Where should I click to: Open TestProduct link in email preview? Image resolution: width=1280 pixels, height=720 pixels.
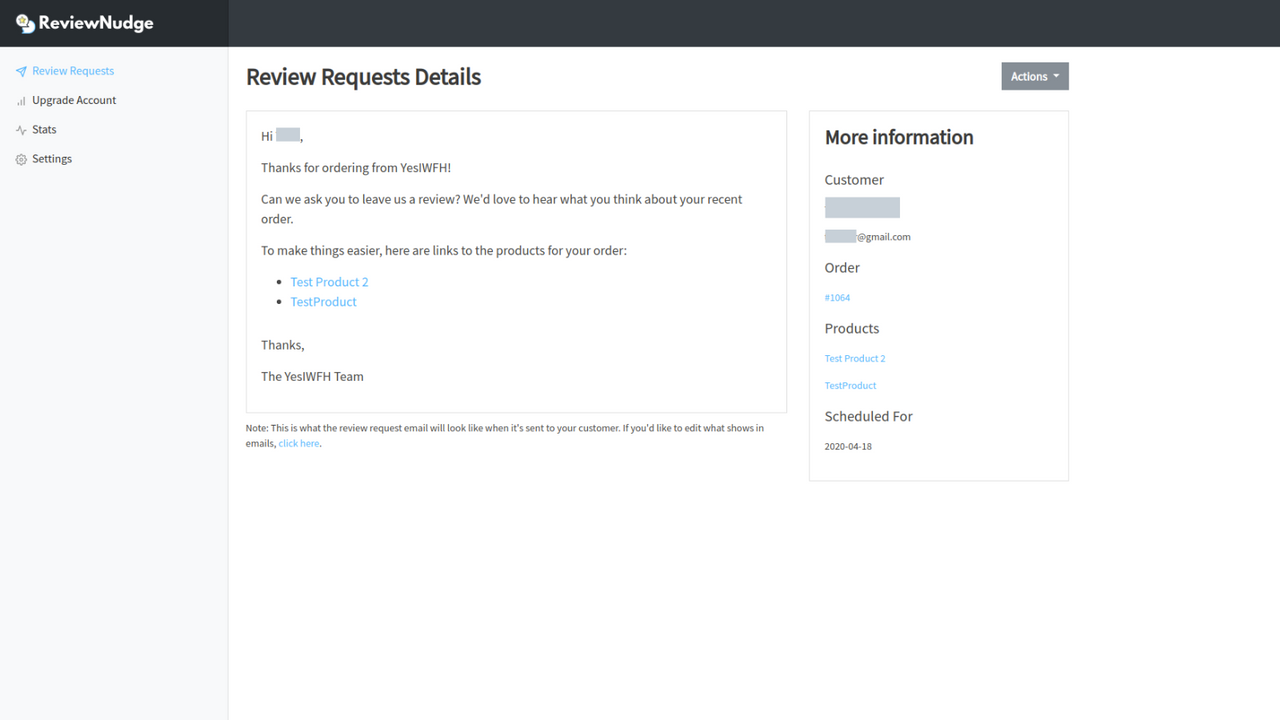[323, 301]
